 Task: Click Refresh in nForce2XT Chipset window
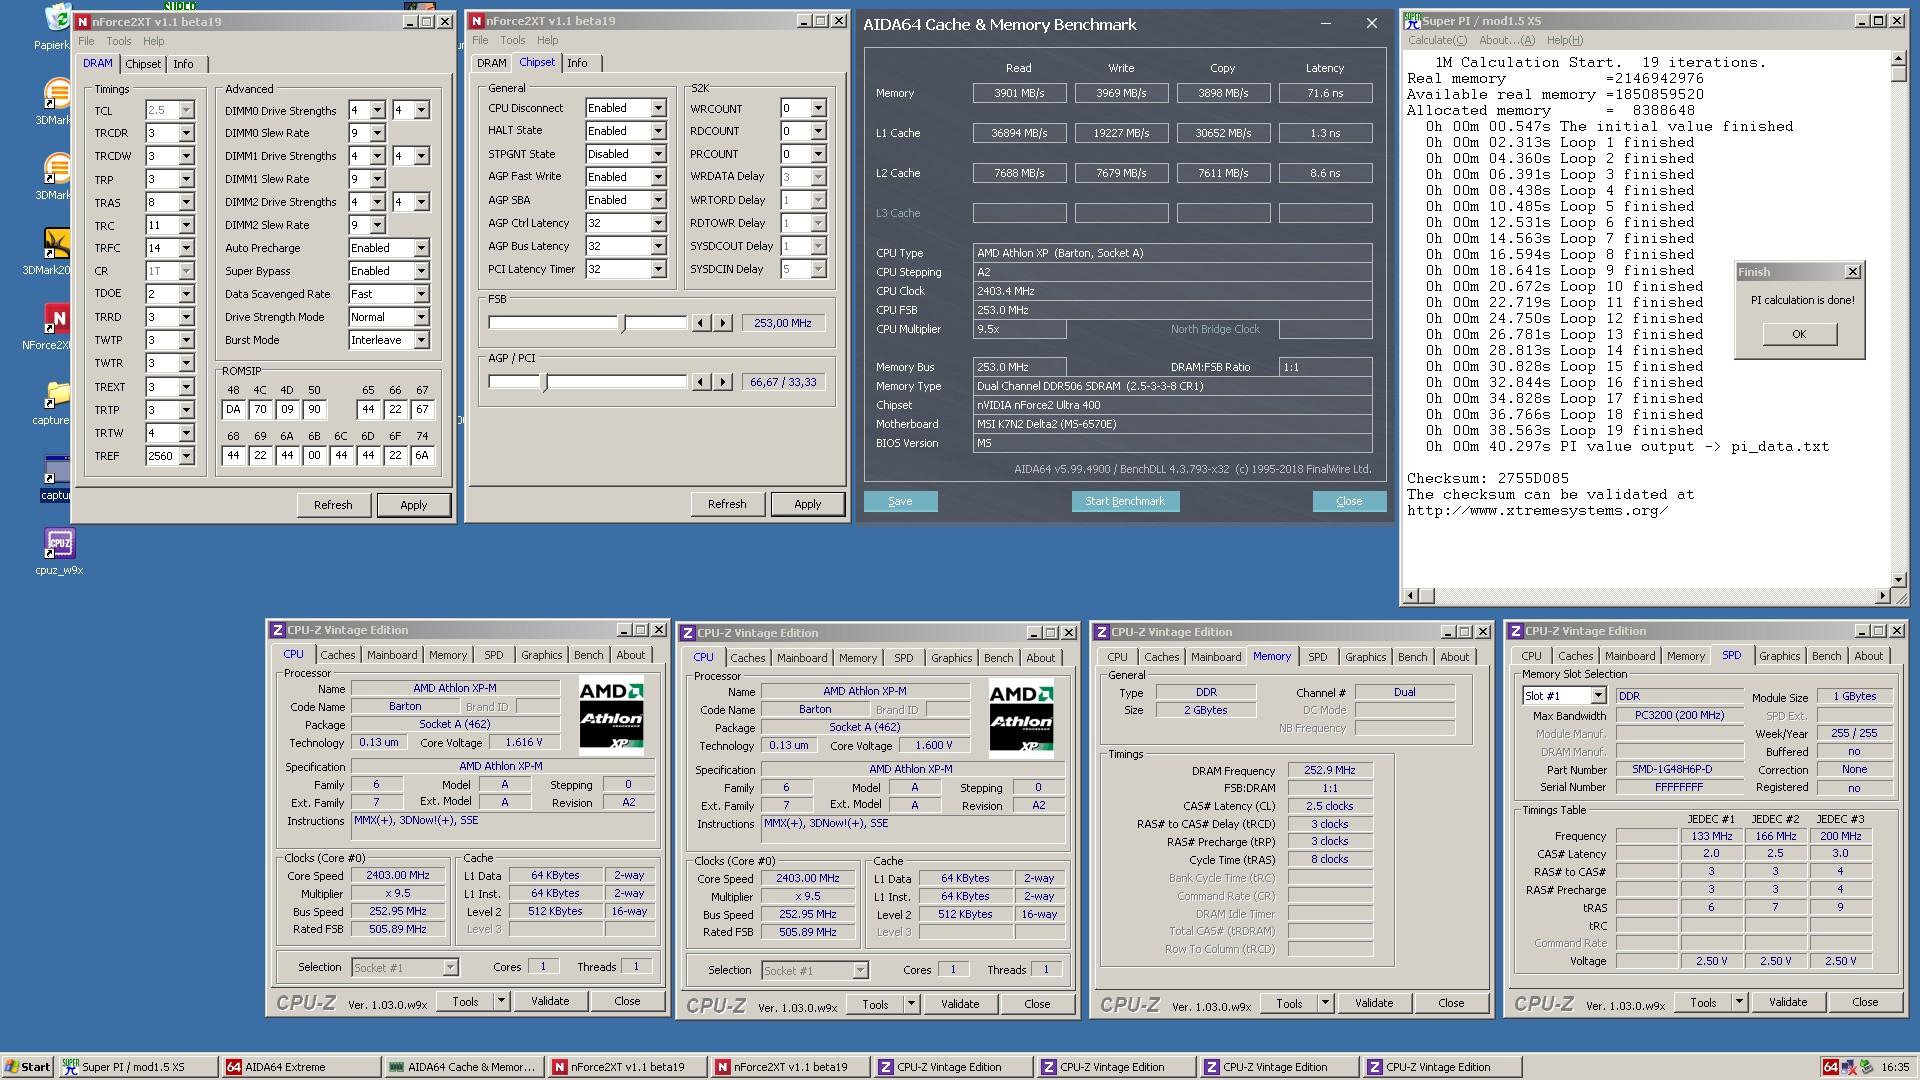click(x=727, y=504)
